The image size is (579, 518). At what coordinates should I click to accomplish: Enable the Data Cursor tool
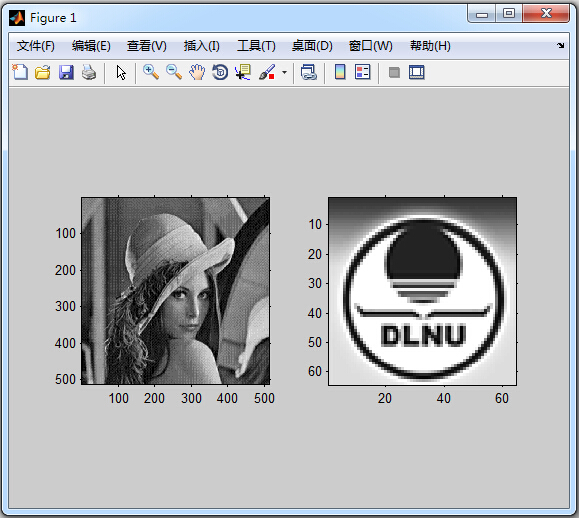tap(243, 72)
